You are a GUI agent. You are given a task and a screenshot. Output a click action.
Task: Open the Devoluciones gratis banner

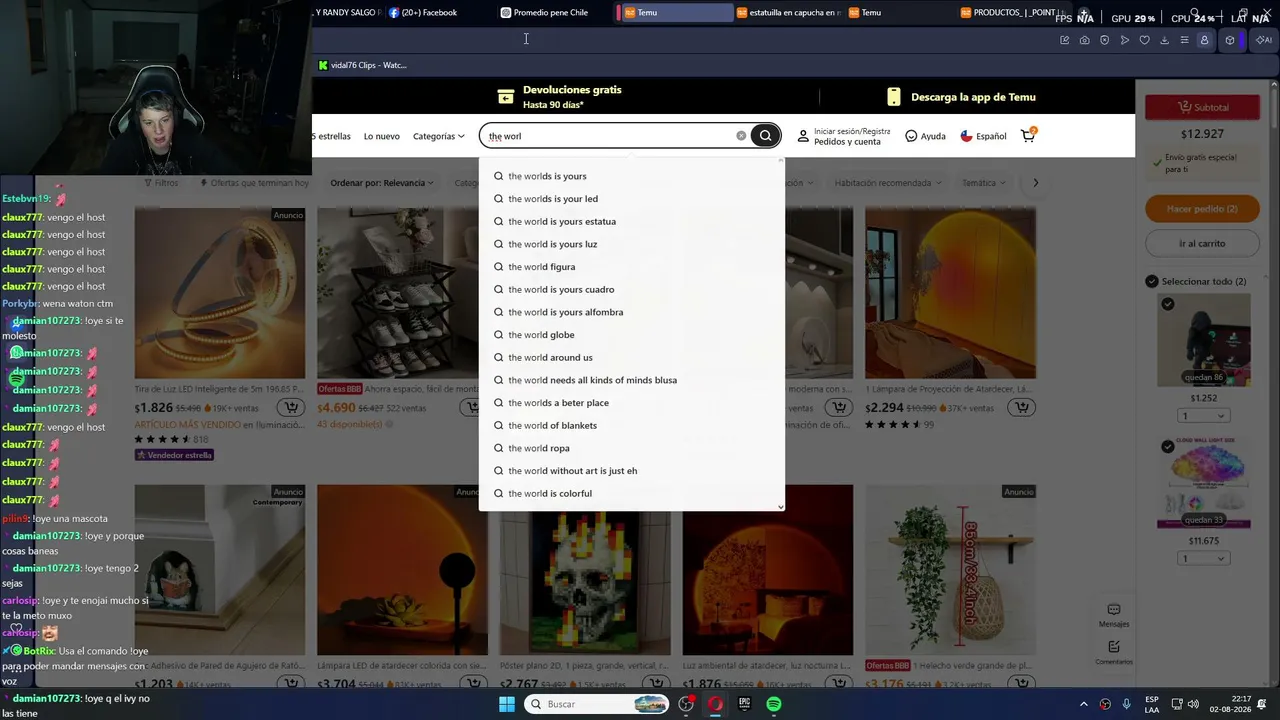(x=560, y=97)
